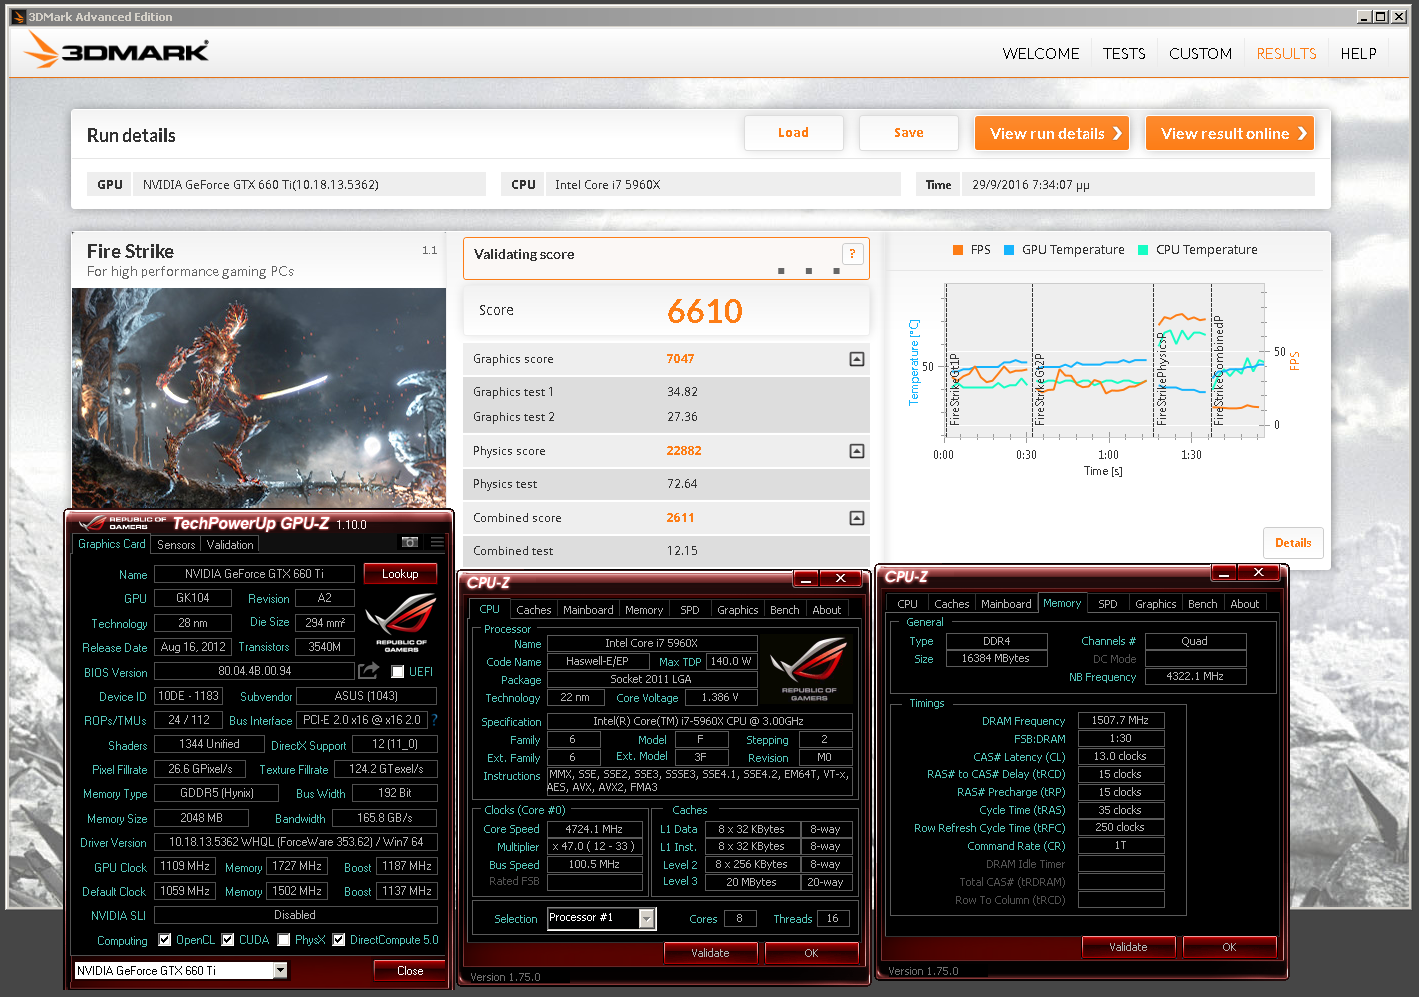Click View run details button

[x=1052, y=133]
